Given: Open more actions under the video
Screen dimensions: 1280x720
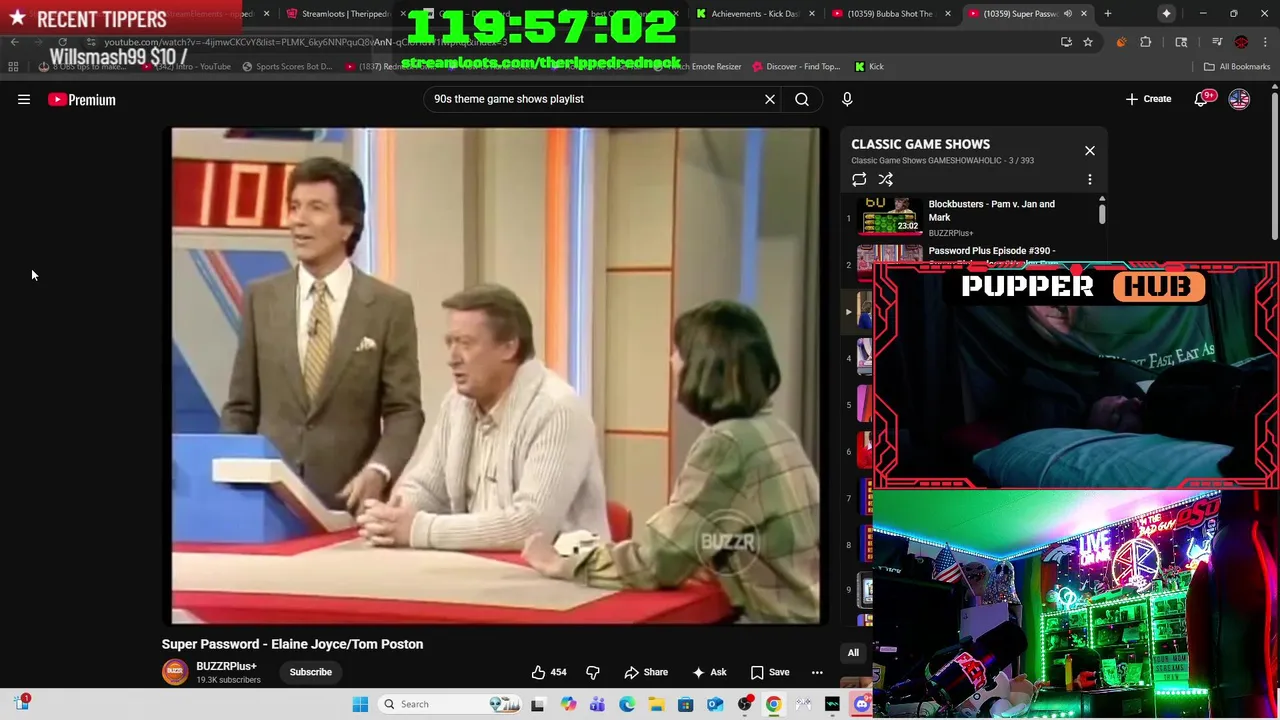Looking at the screenshot, I should (817, 672).
